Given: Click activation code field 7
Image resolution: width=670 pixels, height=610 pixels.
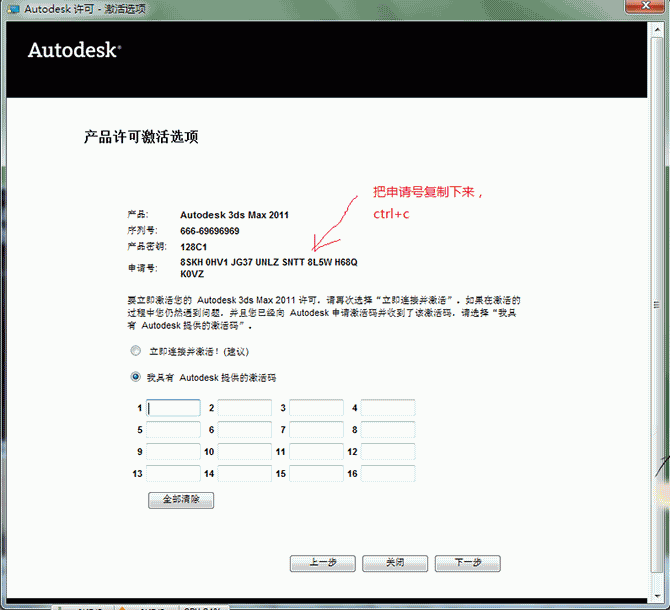Looking at the screenshot, I should (316, 430).
